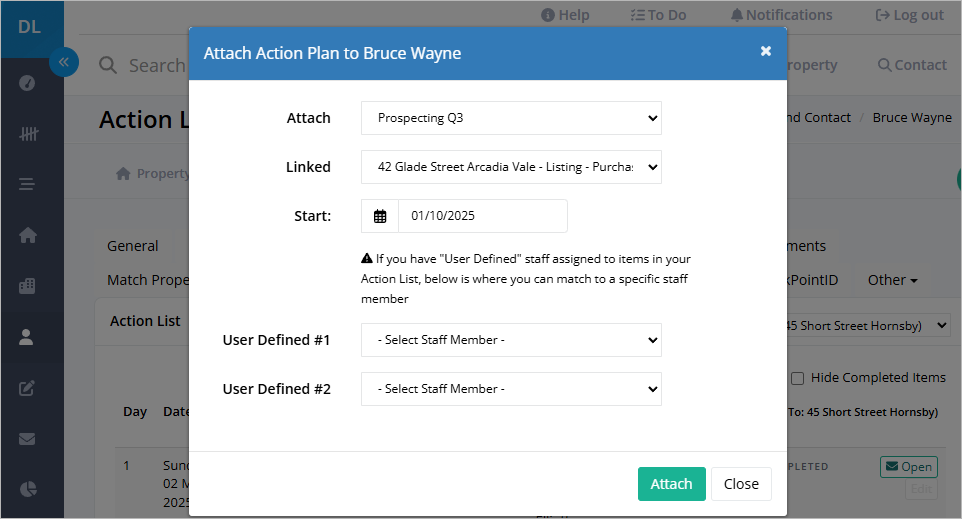Expand the Other tab dropdown
Viewport: 962px width, 519px height.
point(893,280)
